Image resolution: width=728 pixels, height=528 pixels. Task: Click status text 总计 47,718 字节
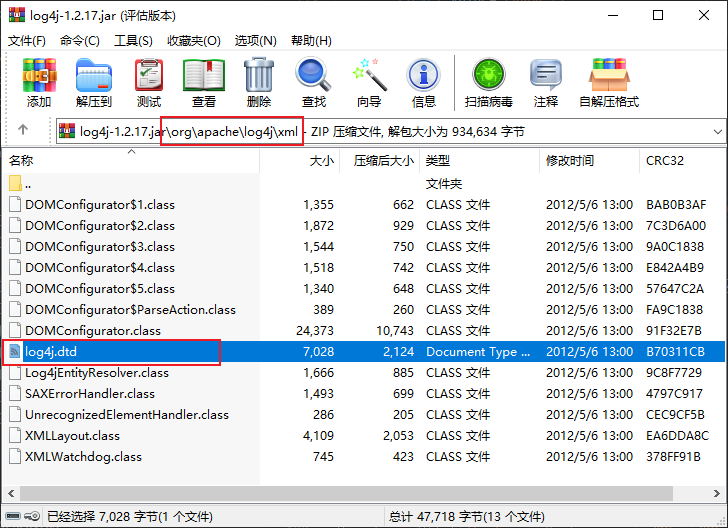tap(467, 516)
